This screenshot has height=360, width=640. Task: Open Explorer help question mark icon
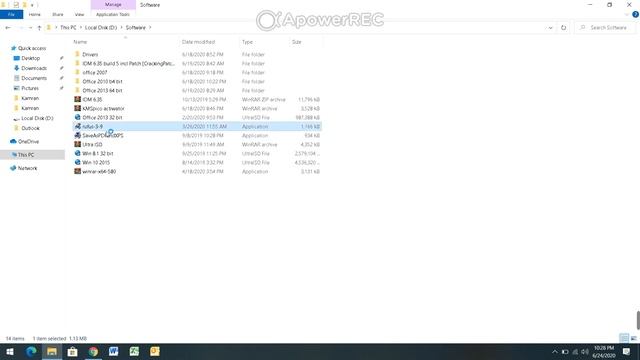click(x=635, y=14)
